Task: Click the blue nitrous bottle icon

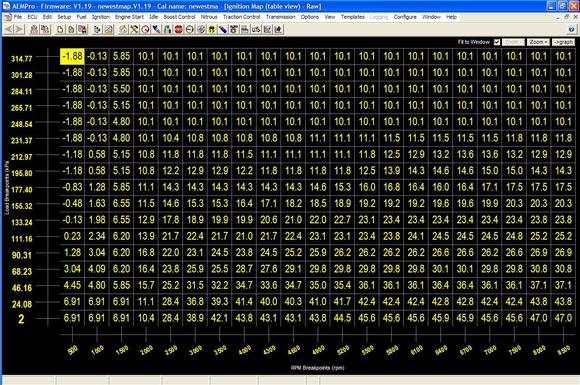Action: point(223,29)
